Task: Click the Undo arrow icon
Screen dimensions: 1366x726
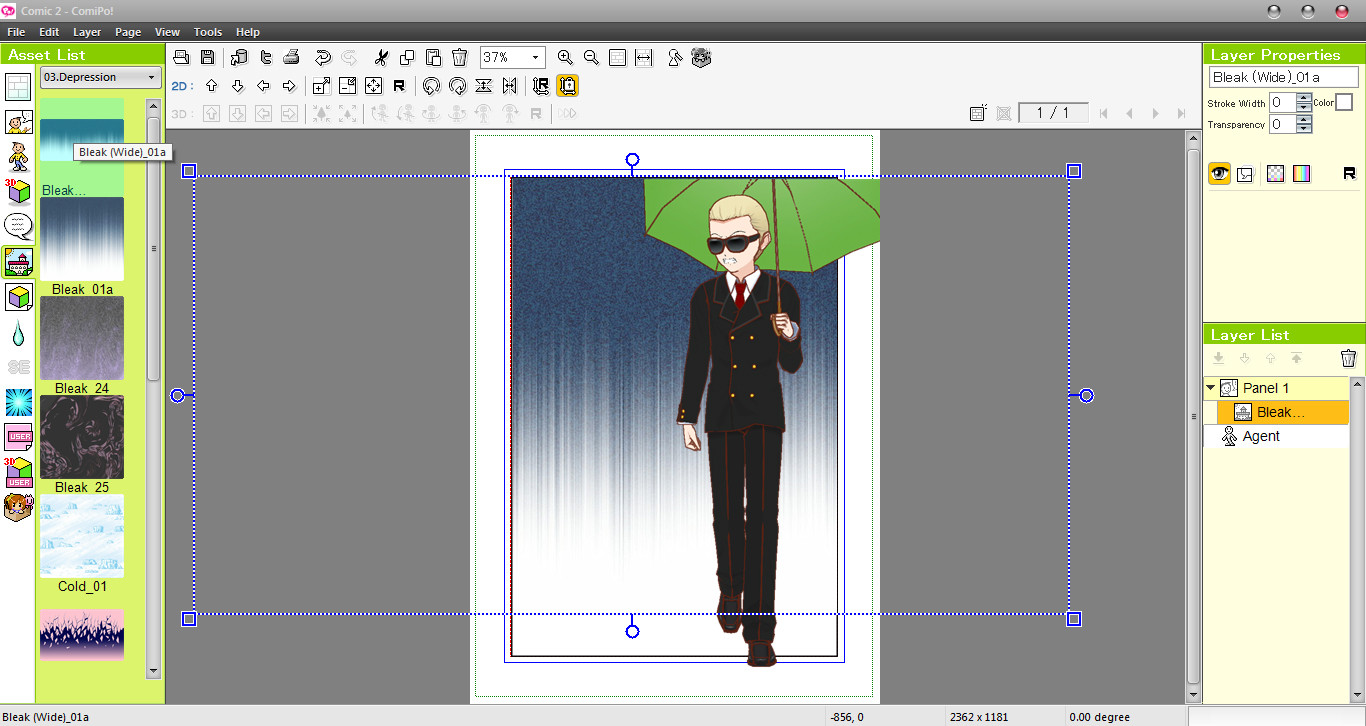Action: tap(324, 57)
